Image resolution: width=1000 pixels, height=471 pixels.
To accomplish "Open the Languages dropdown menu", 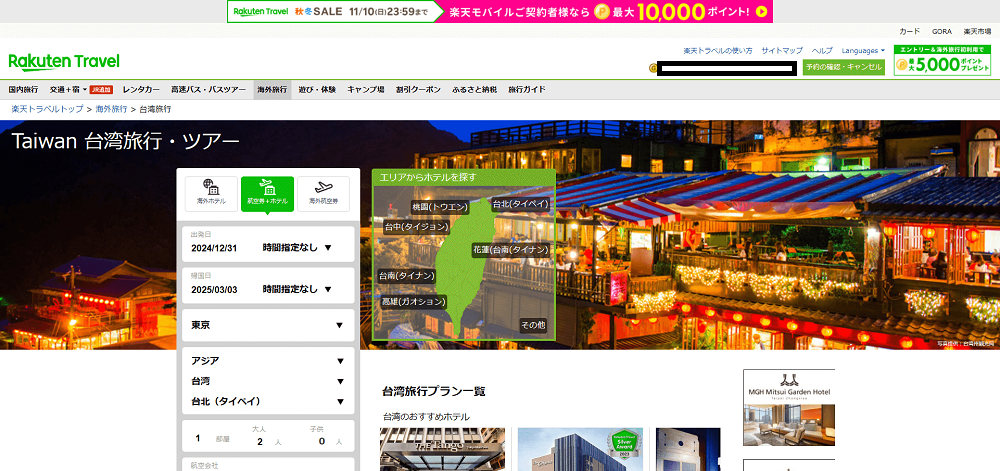I will tap(862, 50).
